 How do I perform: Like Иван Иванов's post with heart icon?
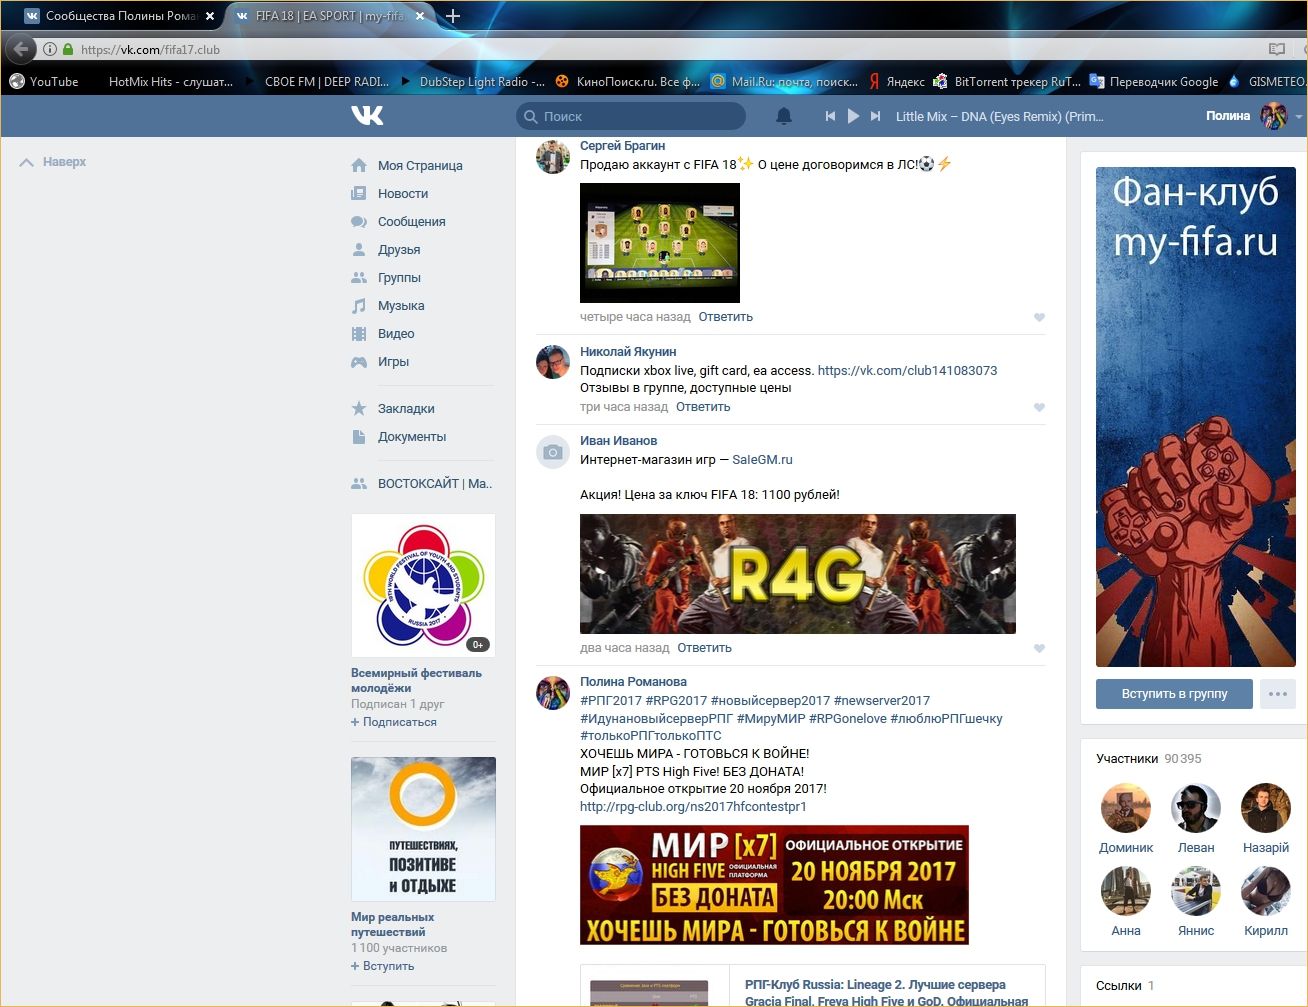point(1039,648)
